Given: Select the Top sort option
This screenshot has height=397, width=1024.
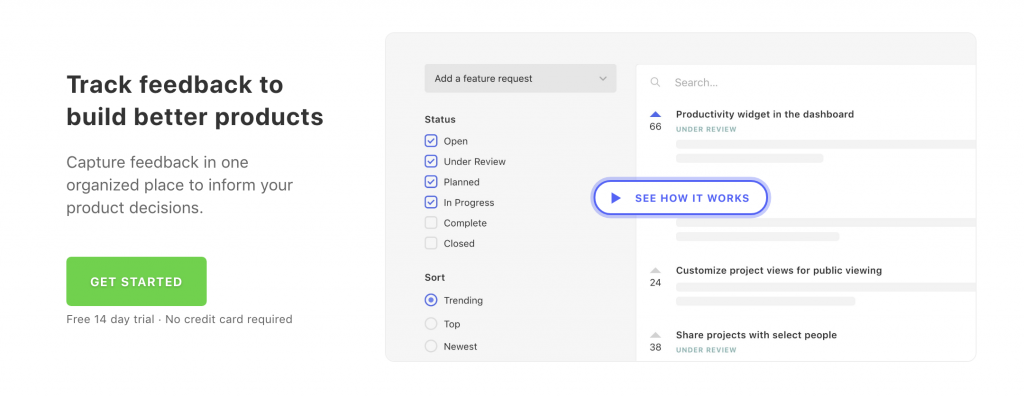Looking at the screenshot, I should tap(431, 324).
